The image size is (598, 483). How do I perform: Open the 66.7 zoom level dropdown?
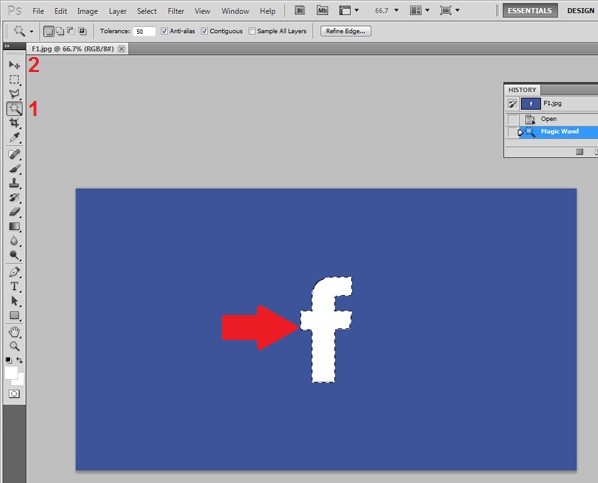pos(396,10)
